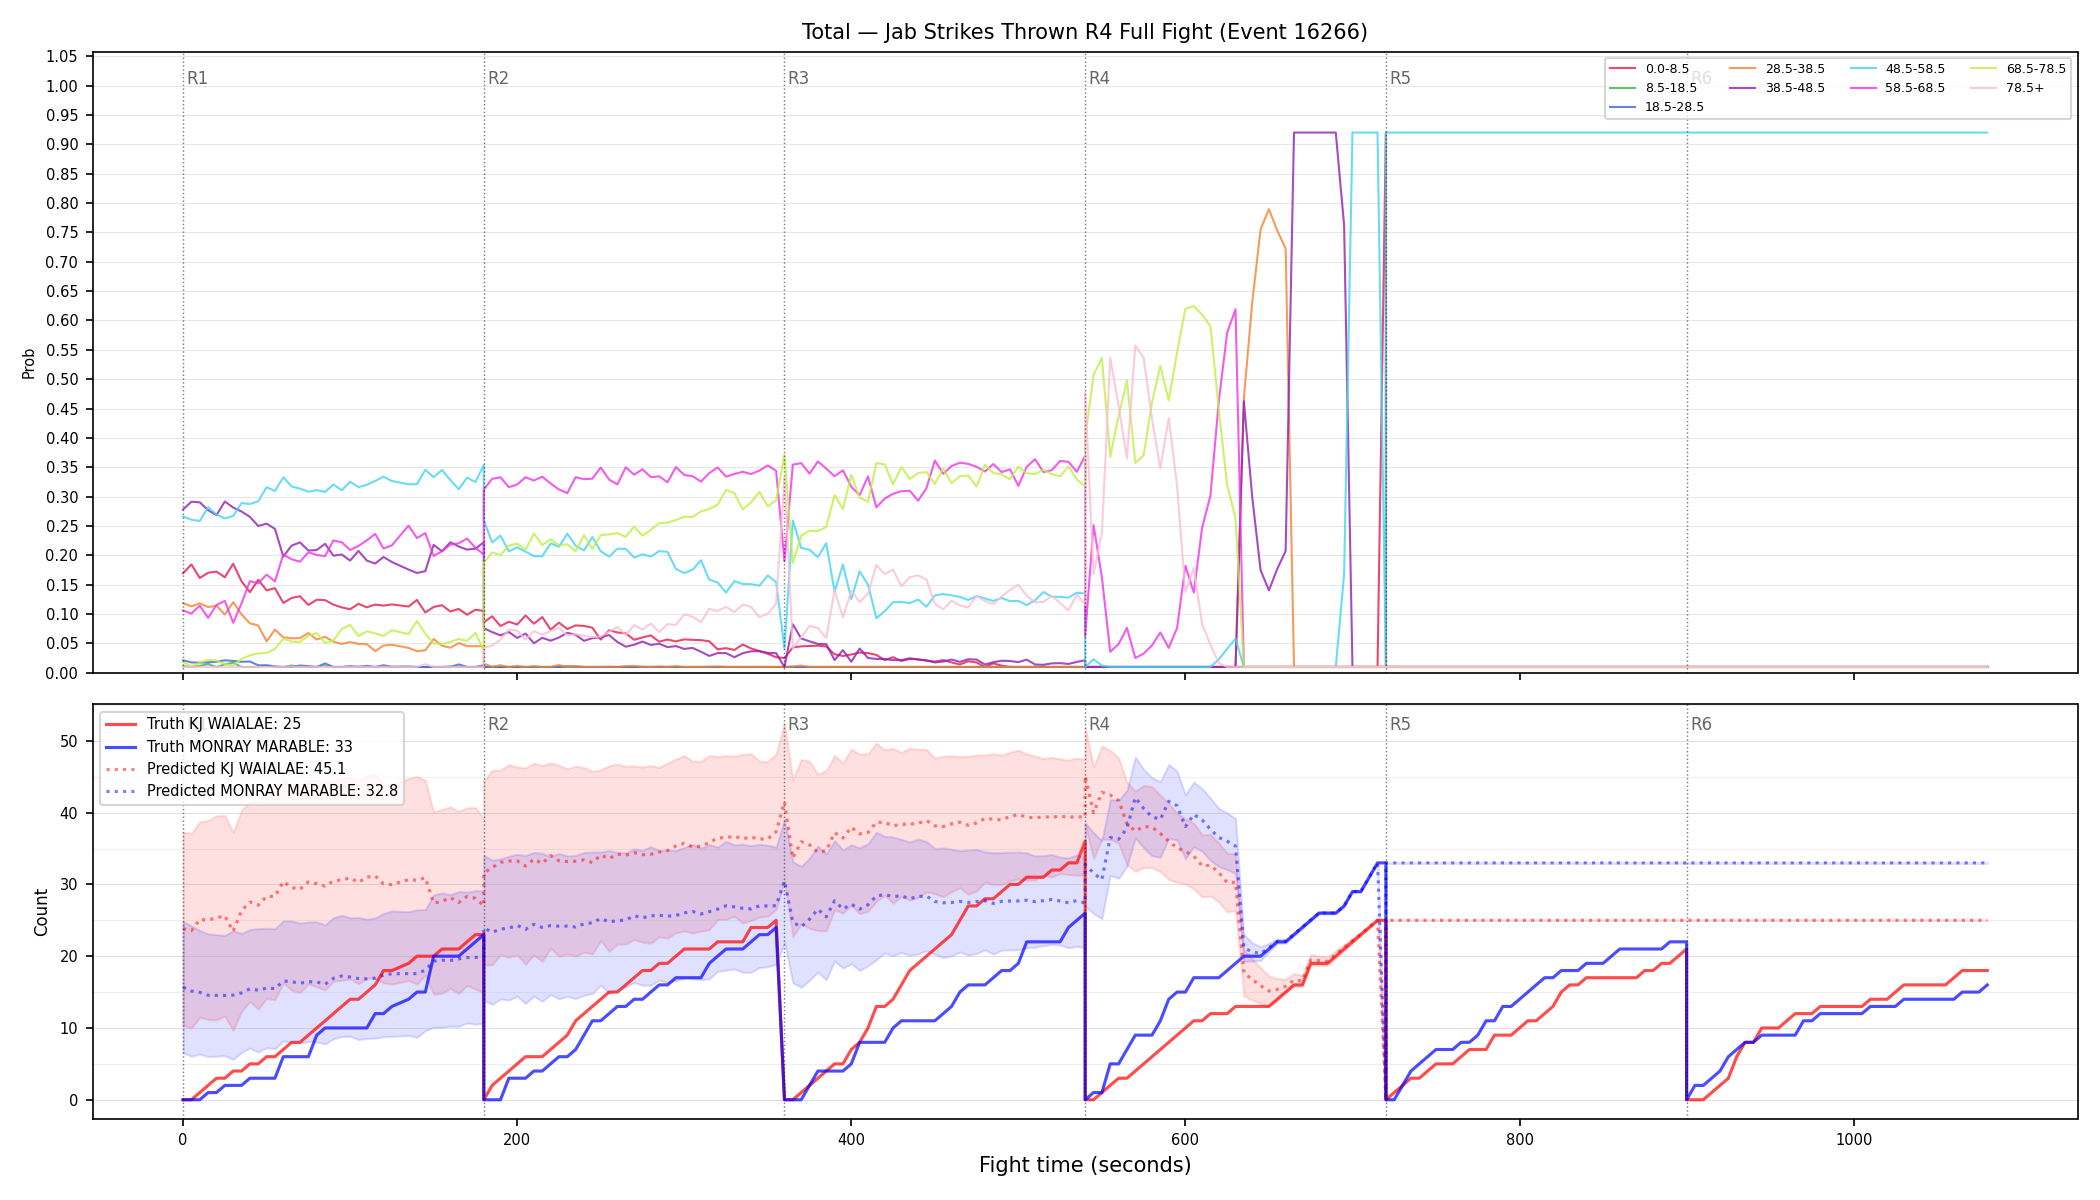Click the 0.00 tick on the Prob axis
Image resolution: width=2100 pixels, height=1200 pixels.
62,673
